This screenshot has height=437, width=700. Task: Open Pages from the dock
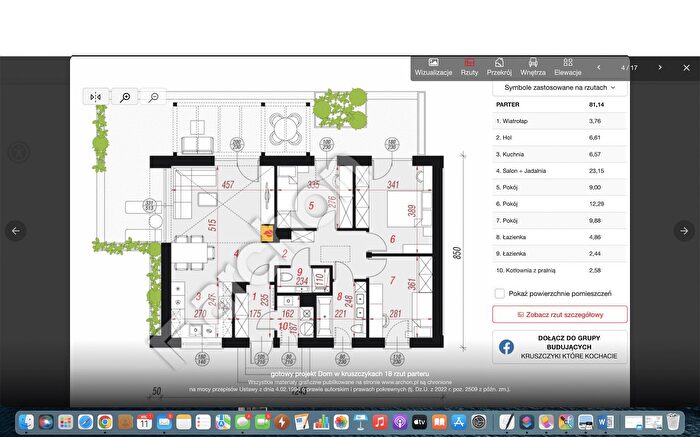click(301, 421)
